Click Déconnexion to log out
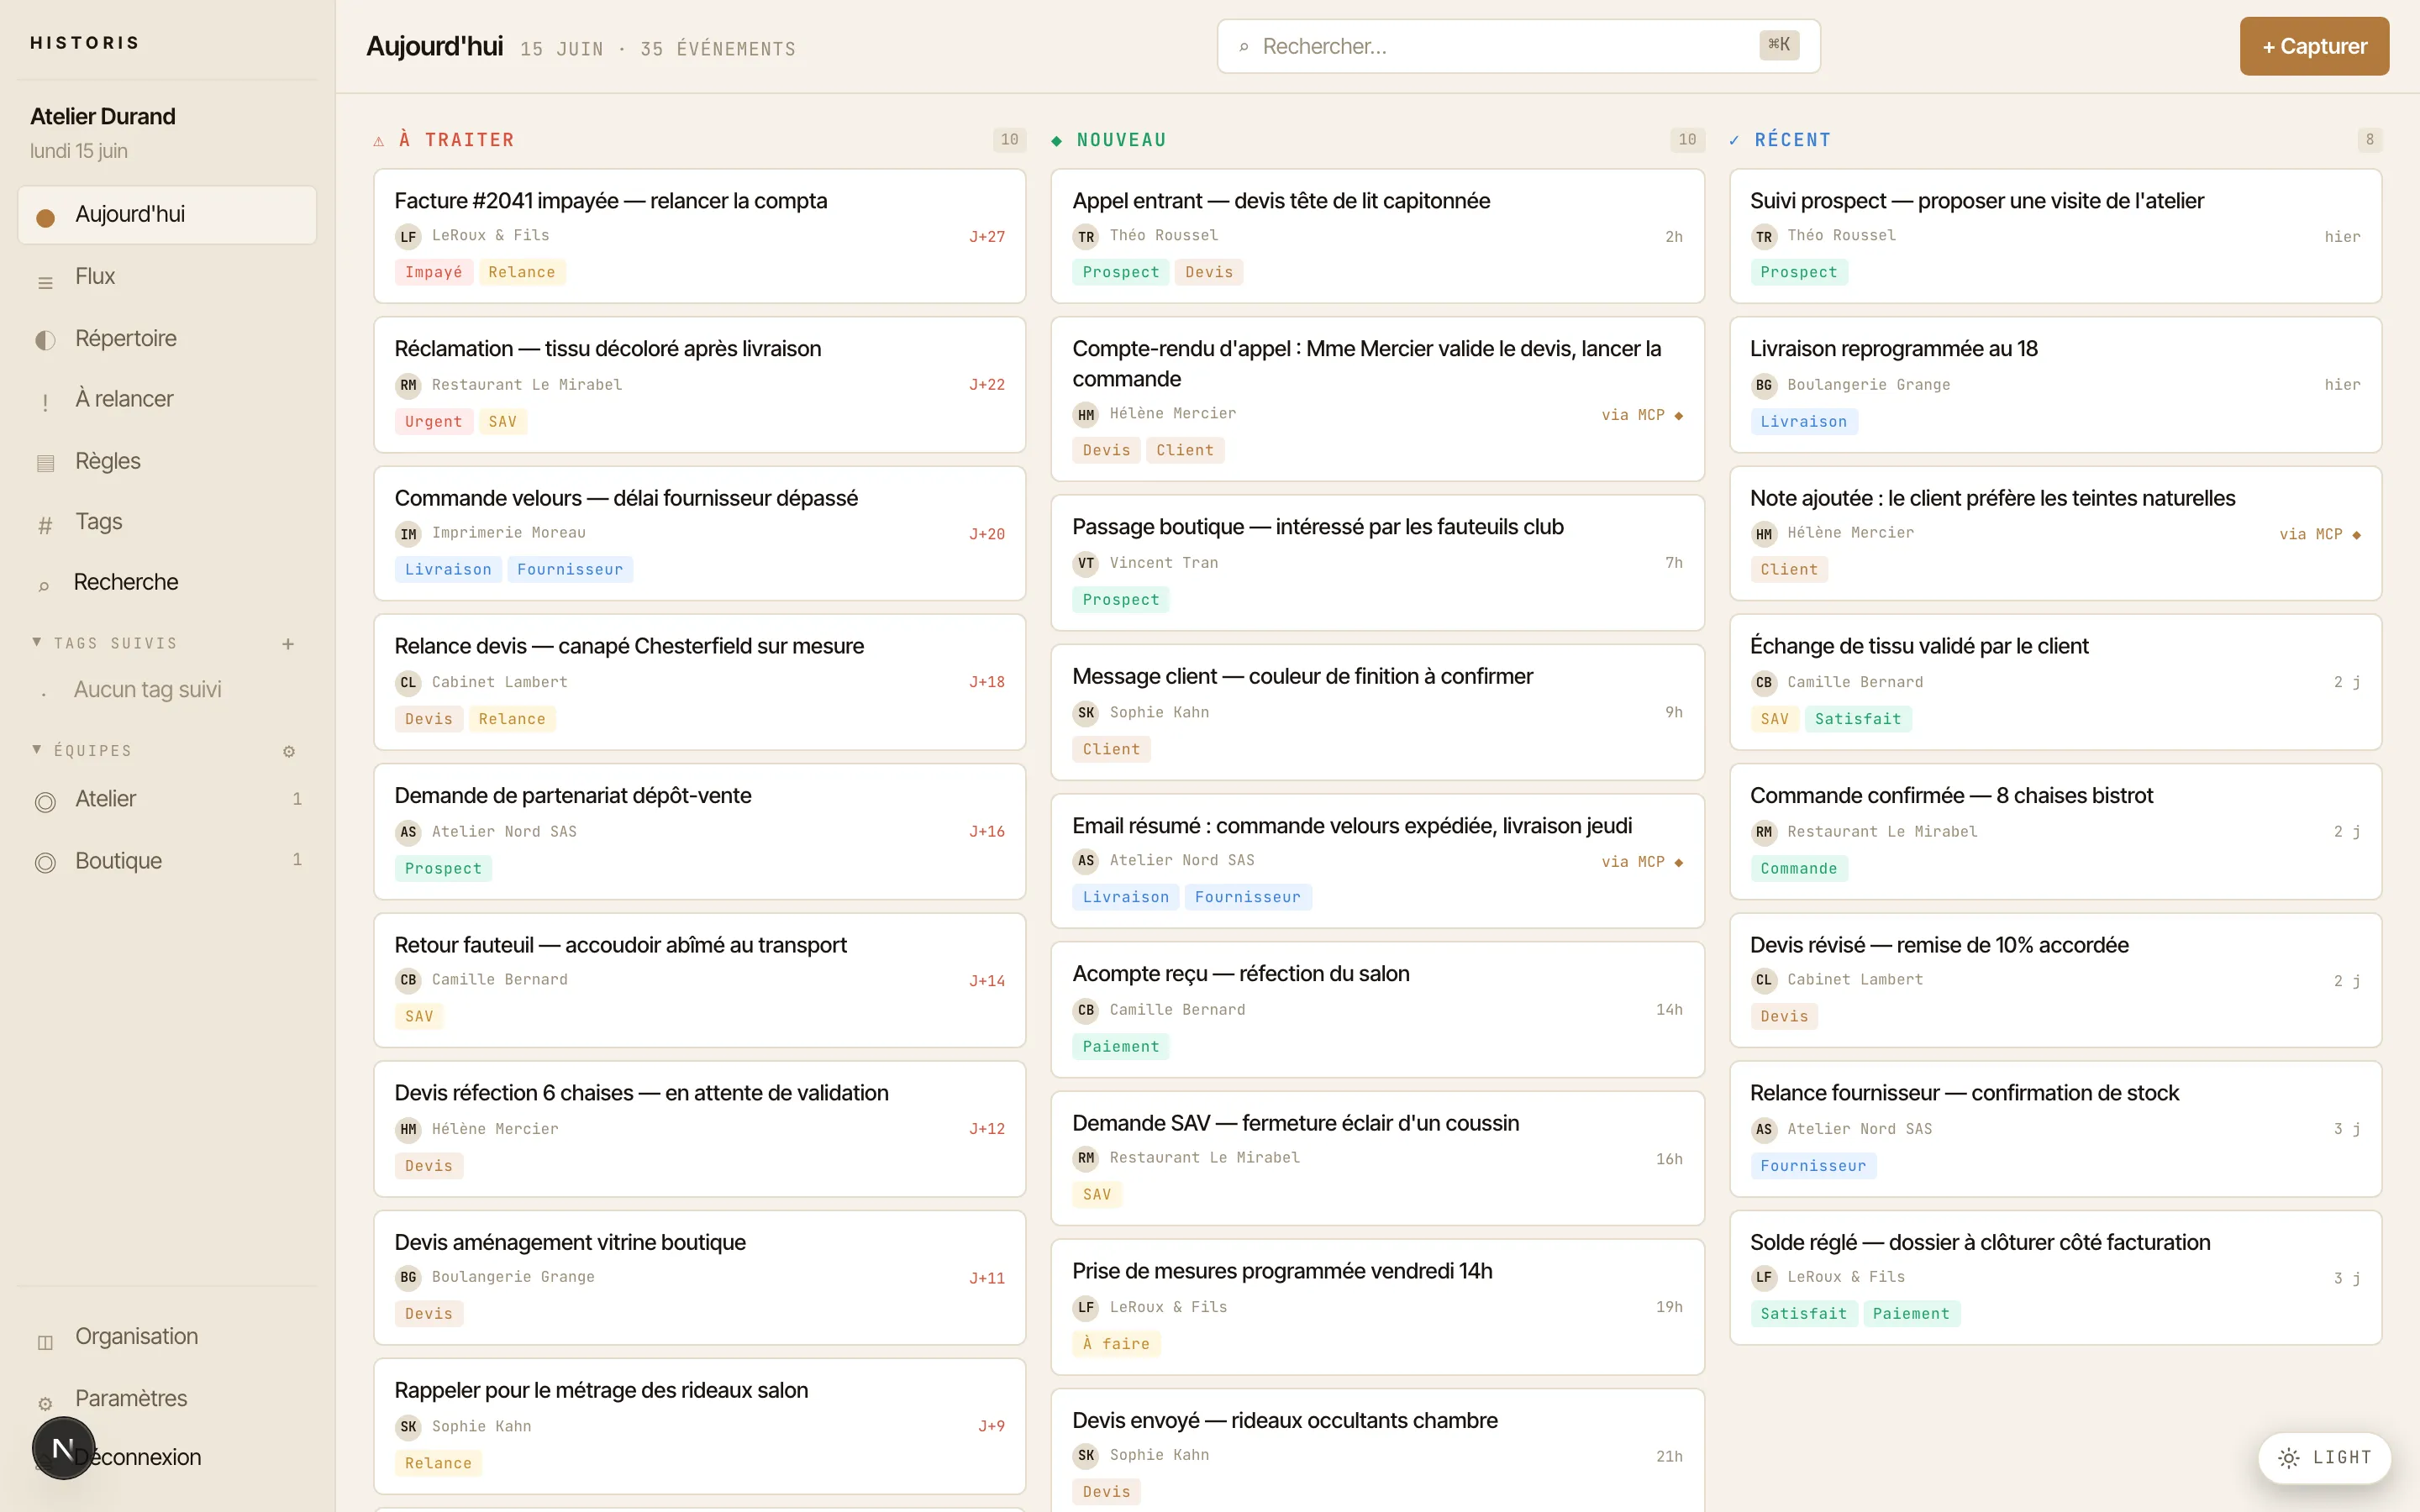This screenshot has width=2420, height=1512. point(138,1458)
